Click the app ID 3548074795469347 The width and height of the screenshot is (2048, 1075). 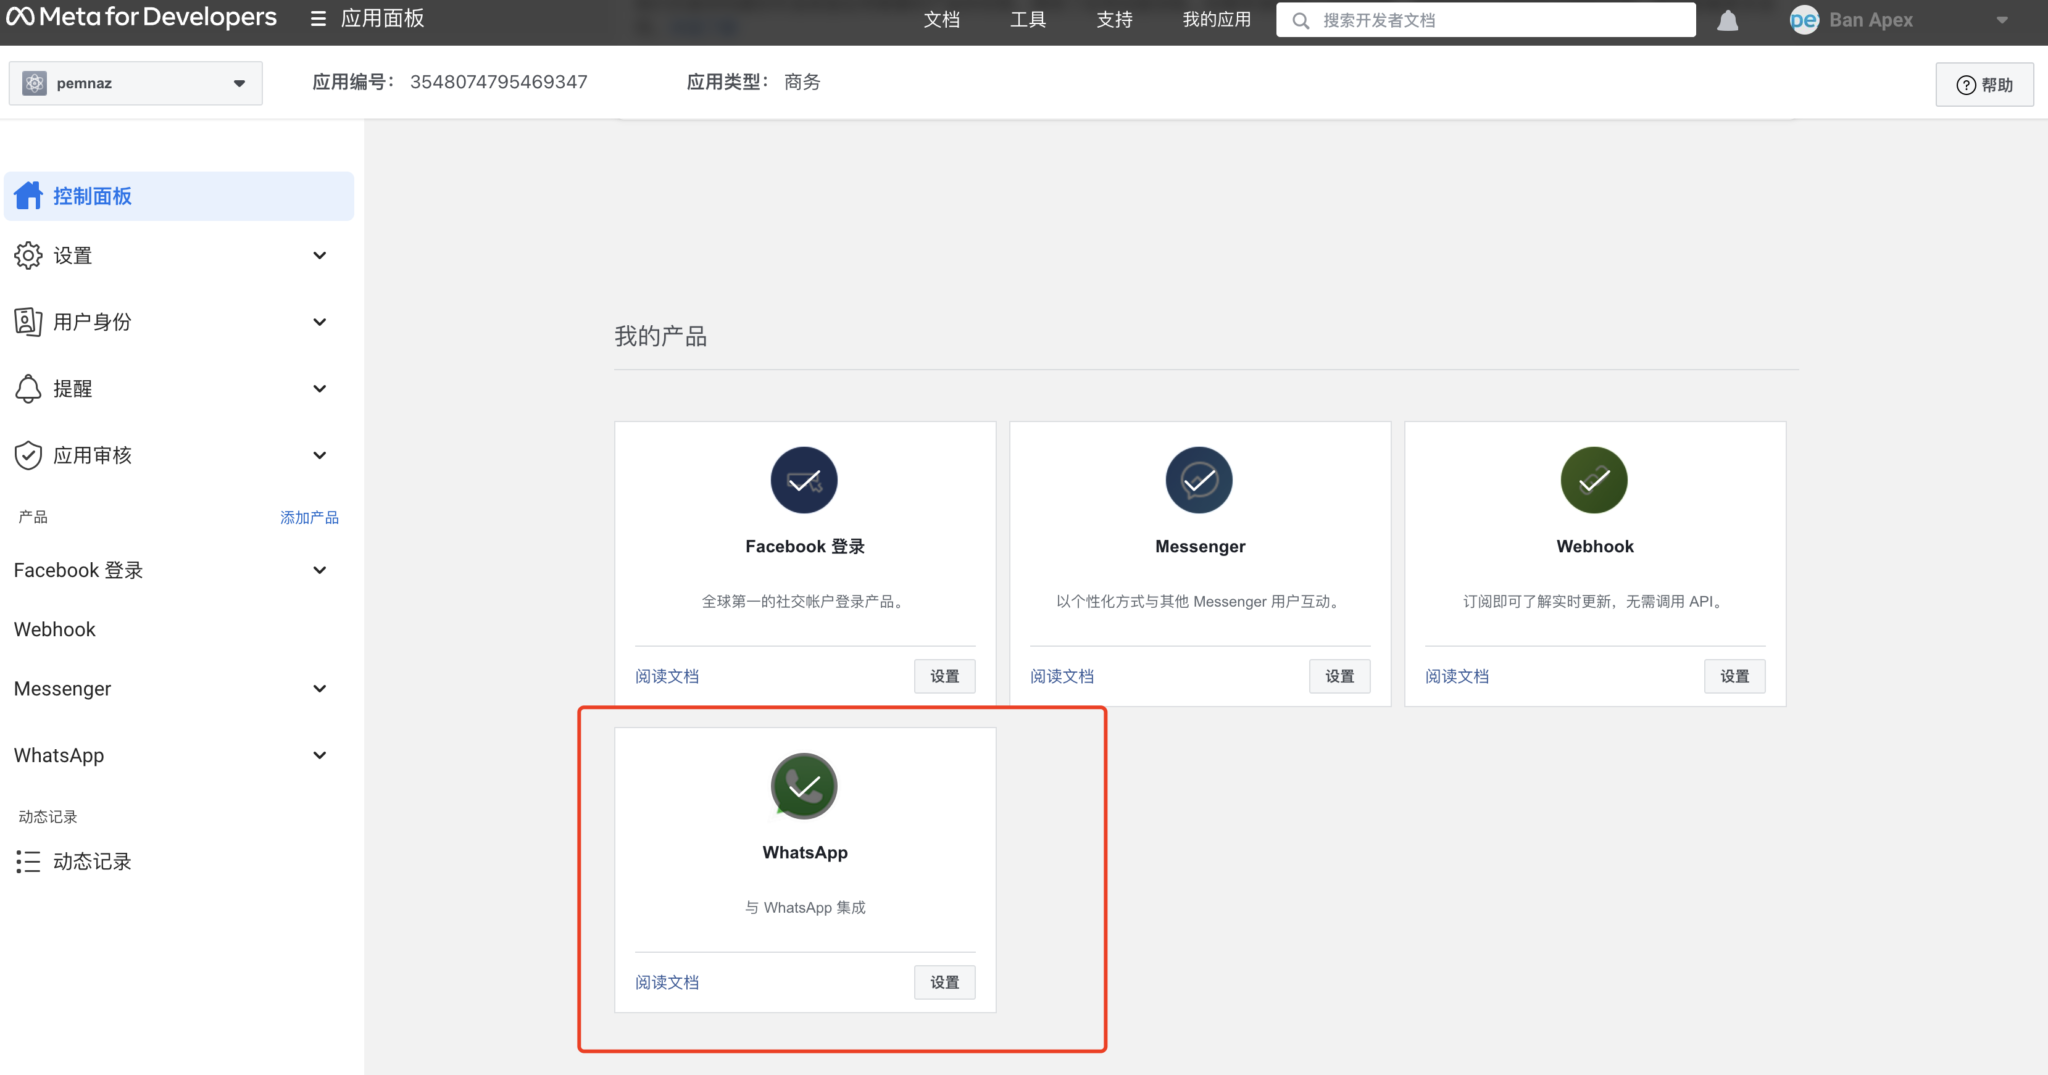[x=498, y=82]
